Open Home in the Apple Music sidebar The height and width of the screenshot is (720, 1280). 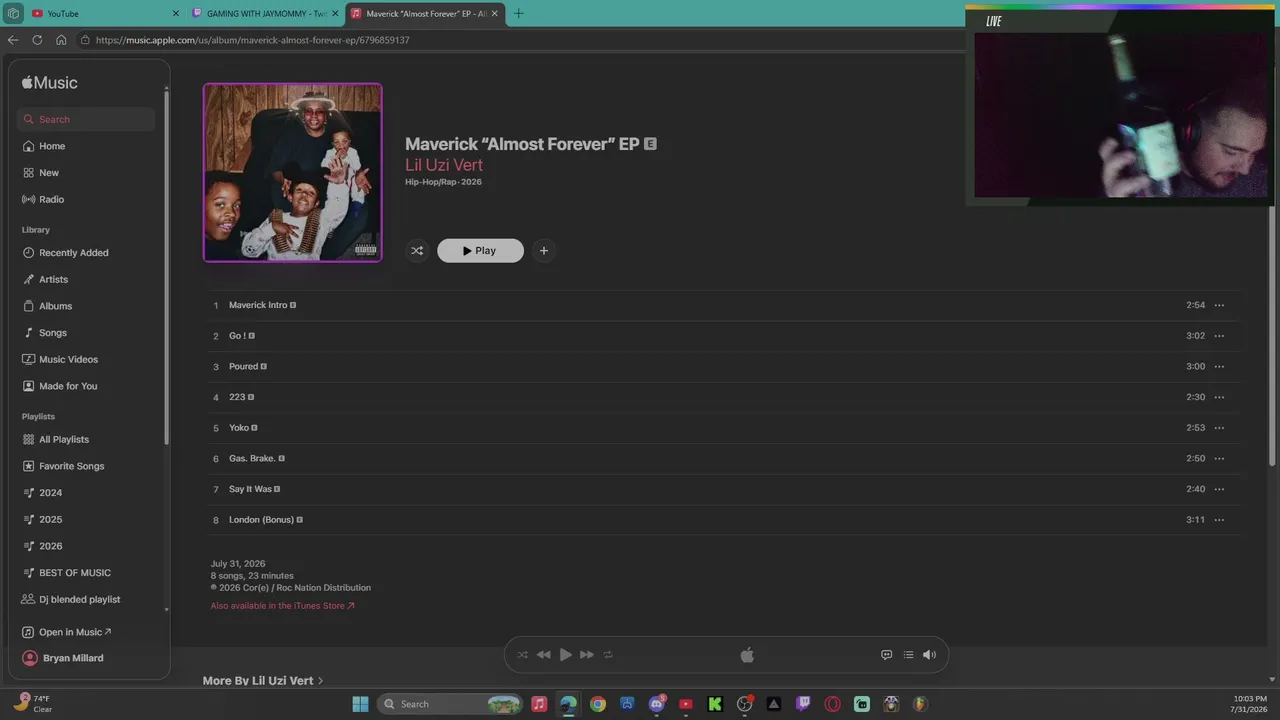point(52,146)
